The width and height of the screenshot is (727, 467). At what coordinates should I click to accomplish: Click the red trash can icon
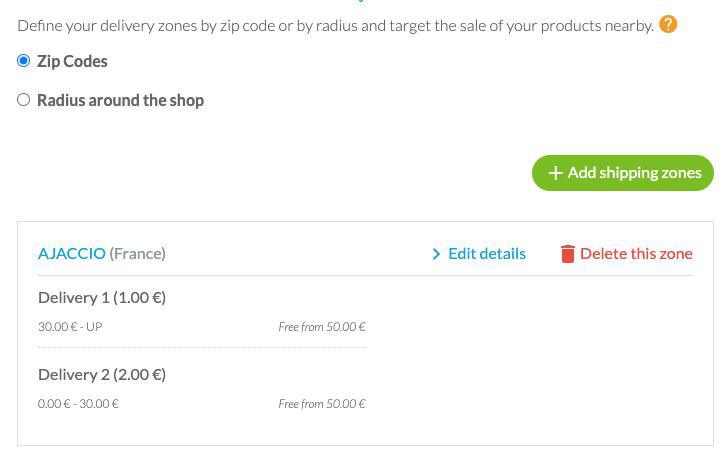pyautogui.click(x=567, y=254)
